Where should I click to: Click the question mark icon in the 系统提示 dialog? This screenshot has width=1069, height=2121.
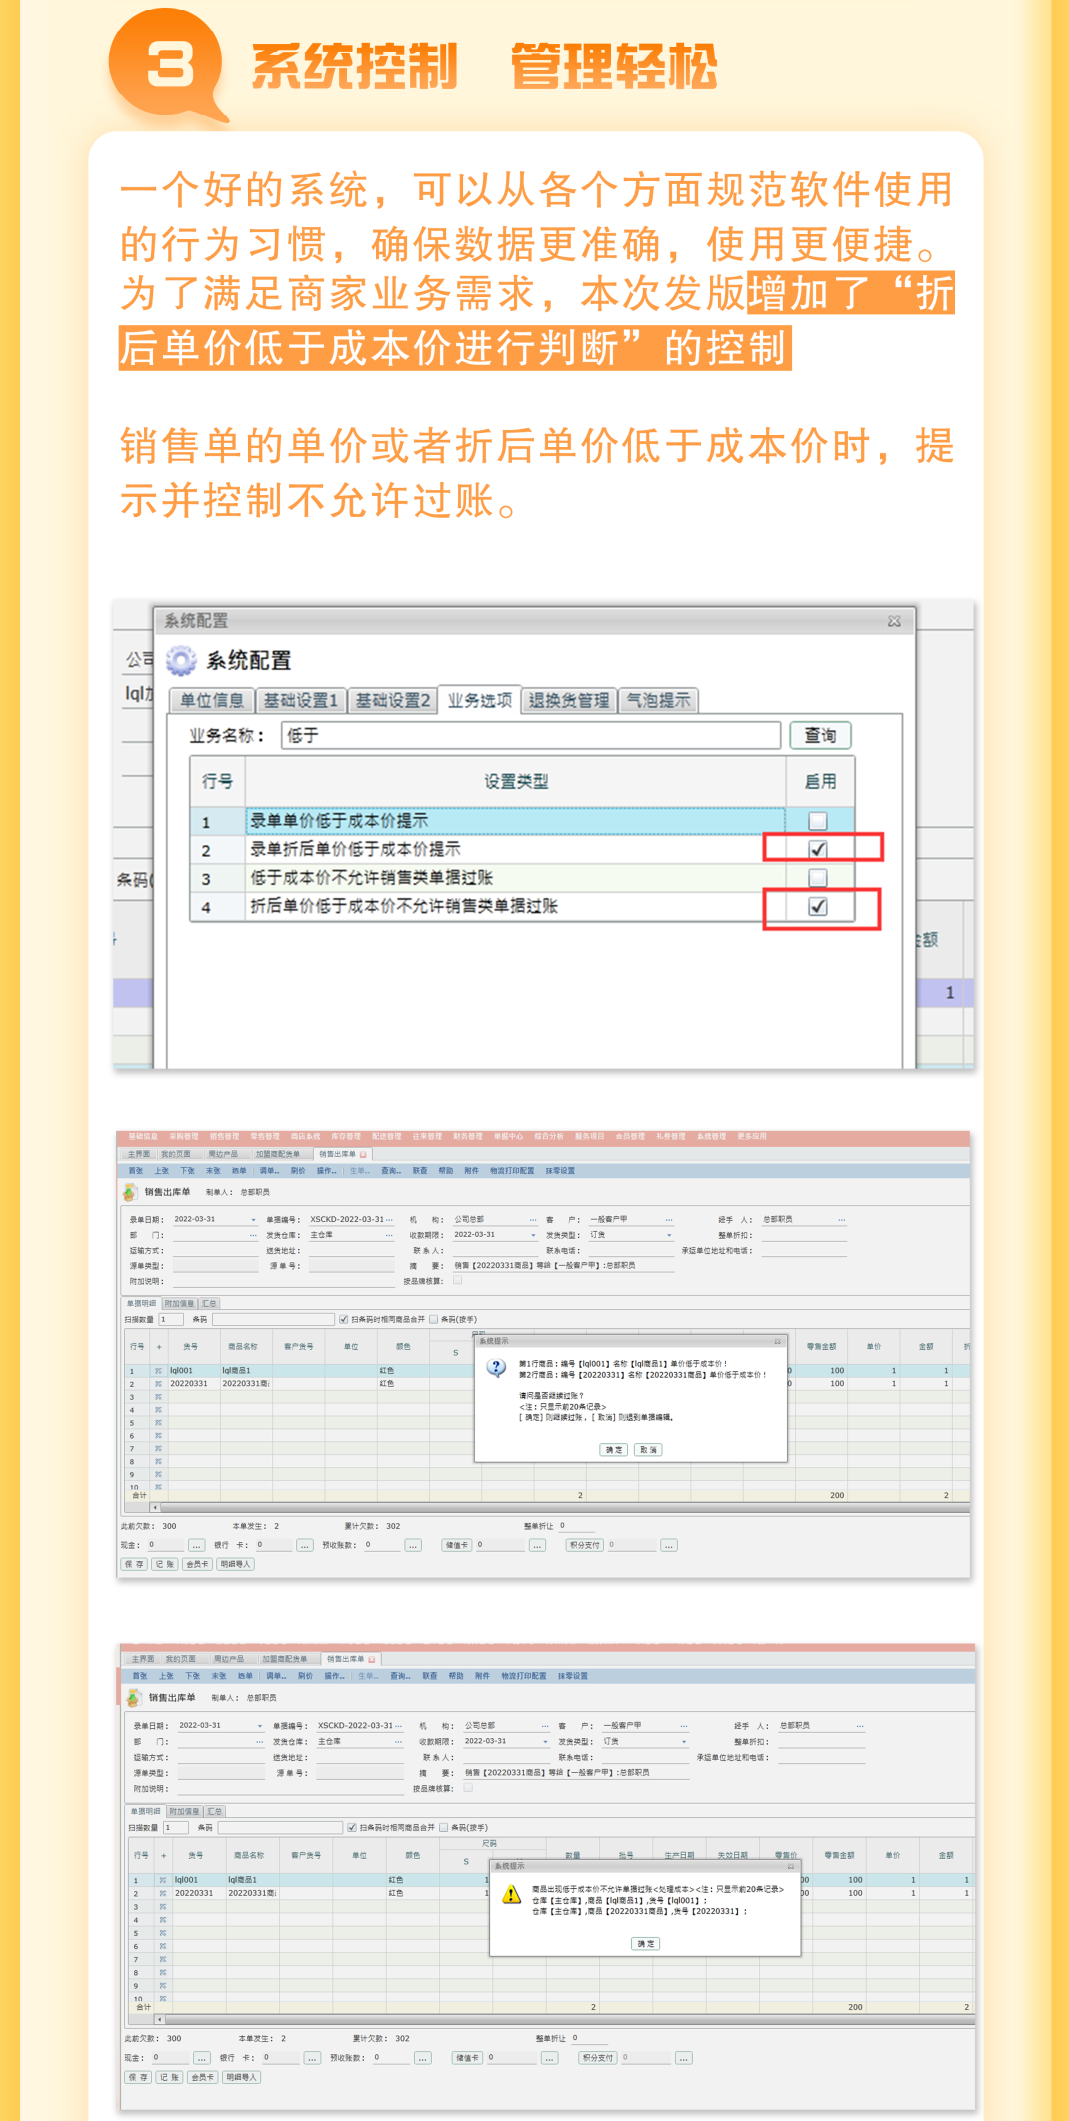496,1367
